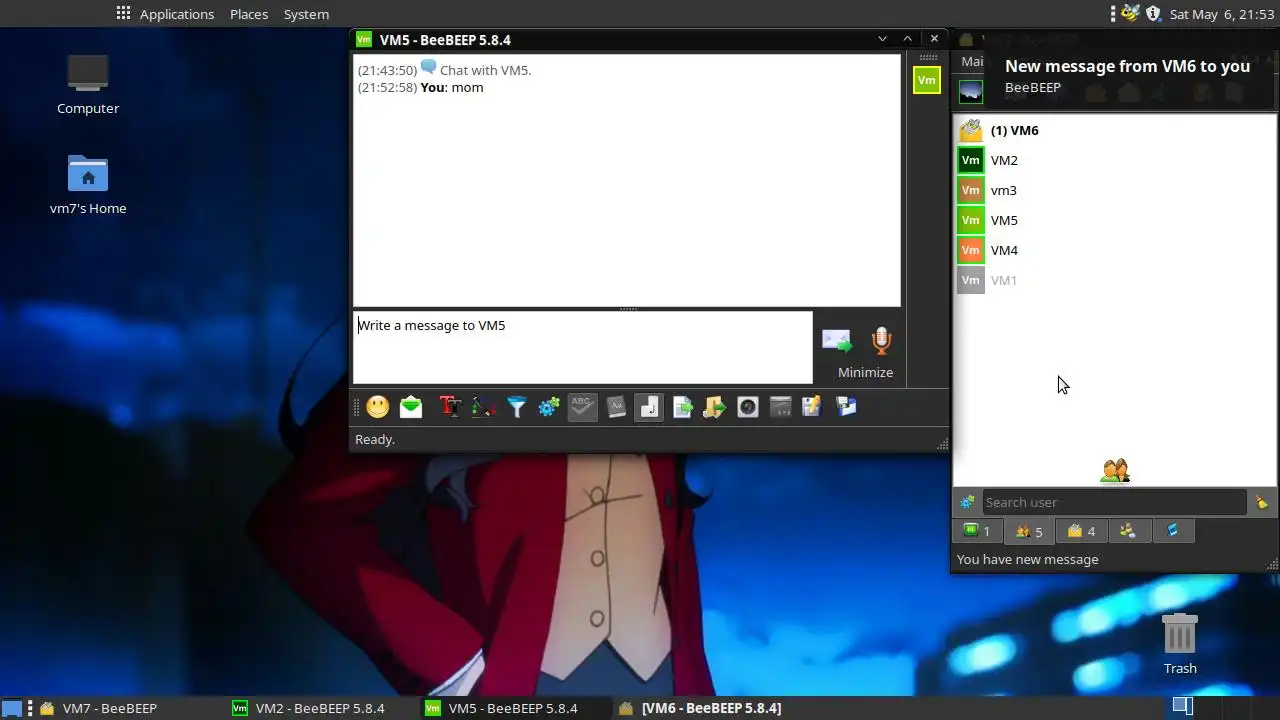Click show desktop button in bottom panel

pyautogui.click(x=11, y=708)
